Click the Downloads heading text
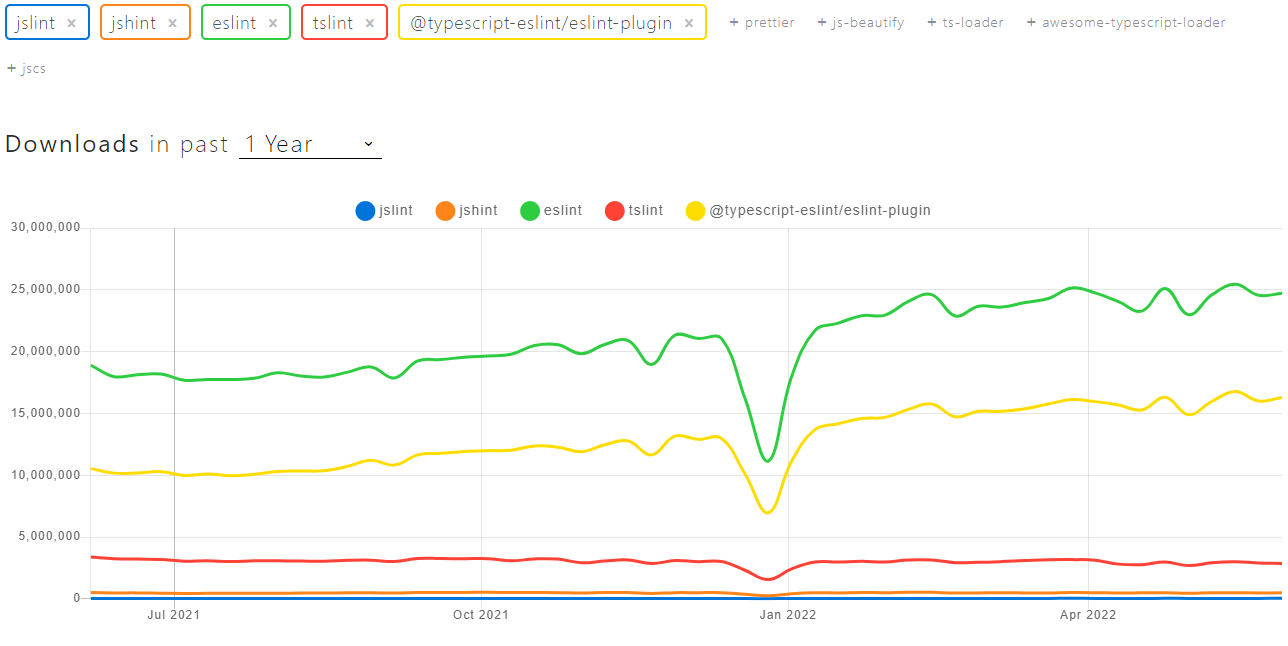 [x=72, y=144]
